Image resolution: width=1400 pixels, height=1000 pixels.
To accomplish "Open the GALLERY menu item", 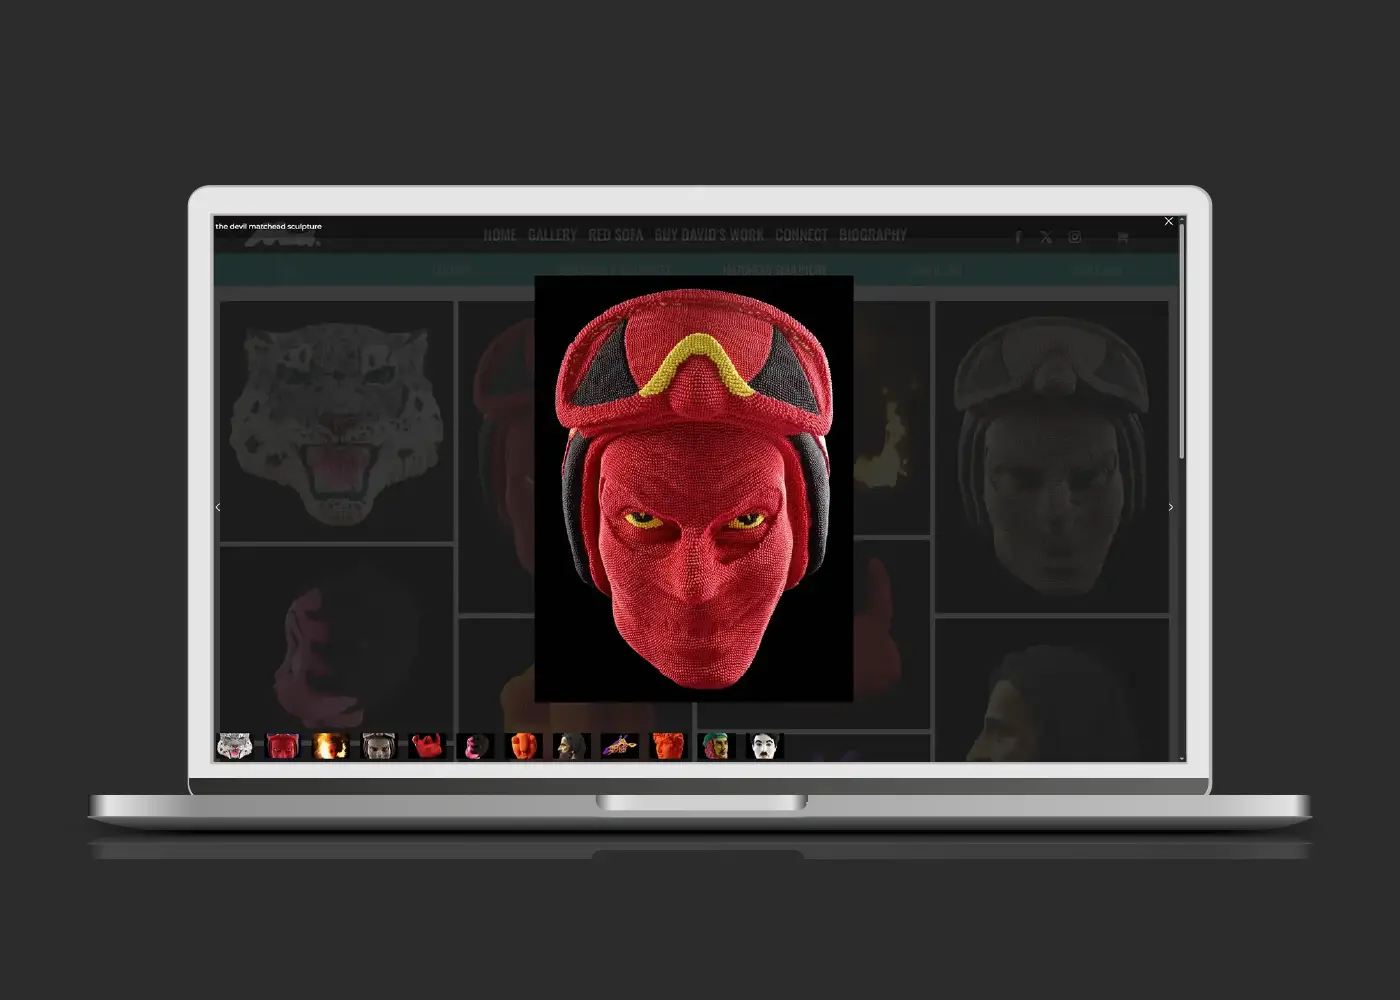I will pyautogui.click(x=552, y=235).
